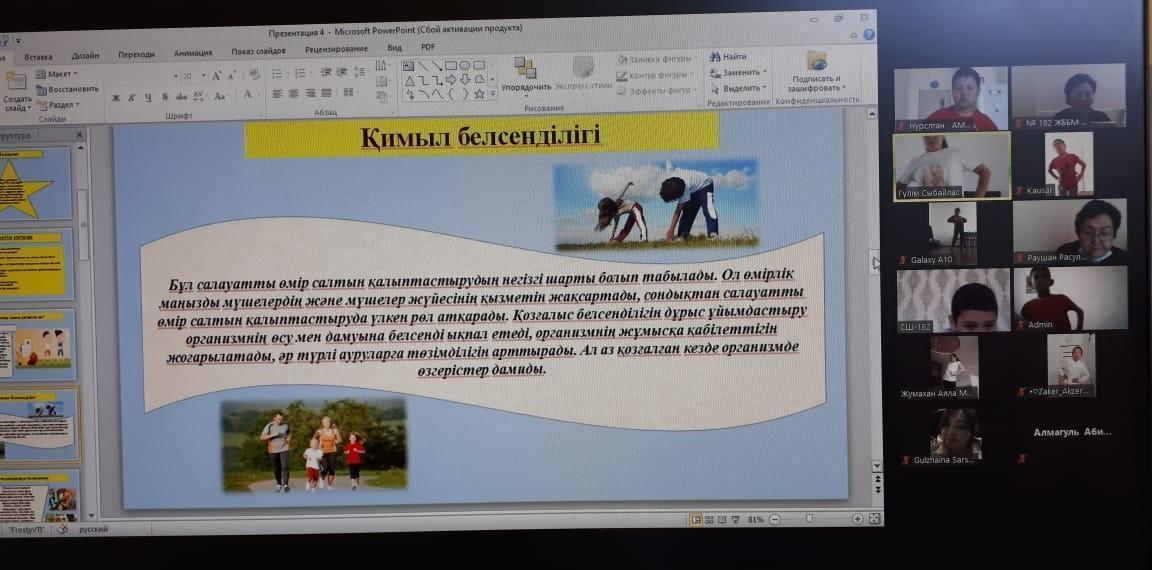Open the Вставка ribbon tab

[x=38, y=56]
